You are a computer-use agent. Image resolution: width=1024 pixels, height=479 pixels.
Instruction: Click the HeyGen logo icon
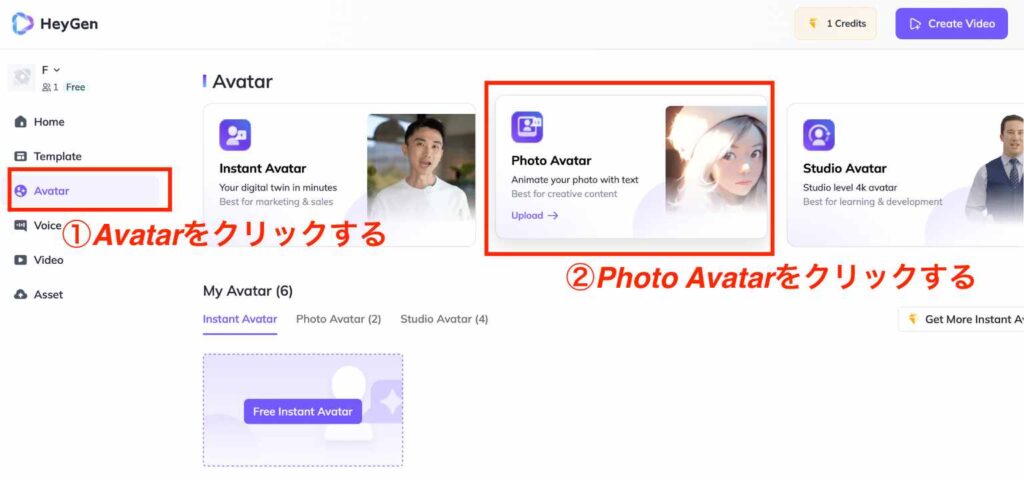click(x=22, y=24)
